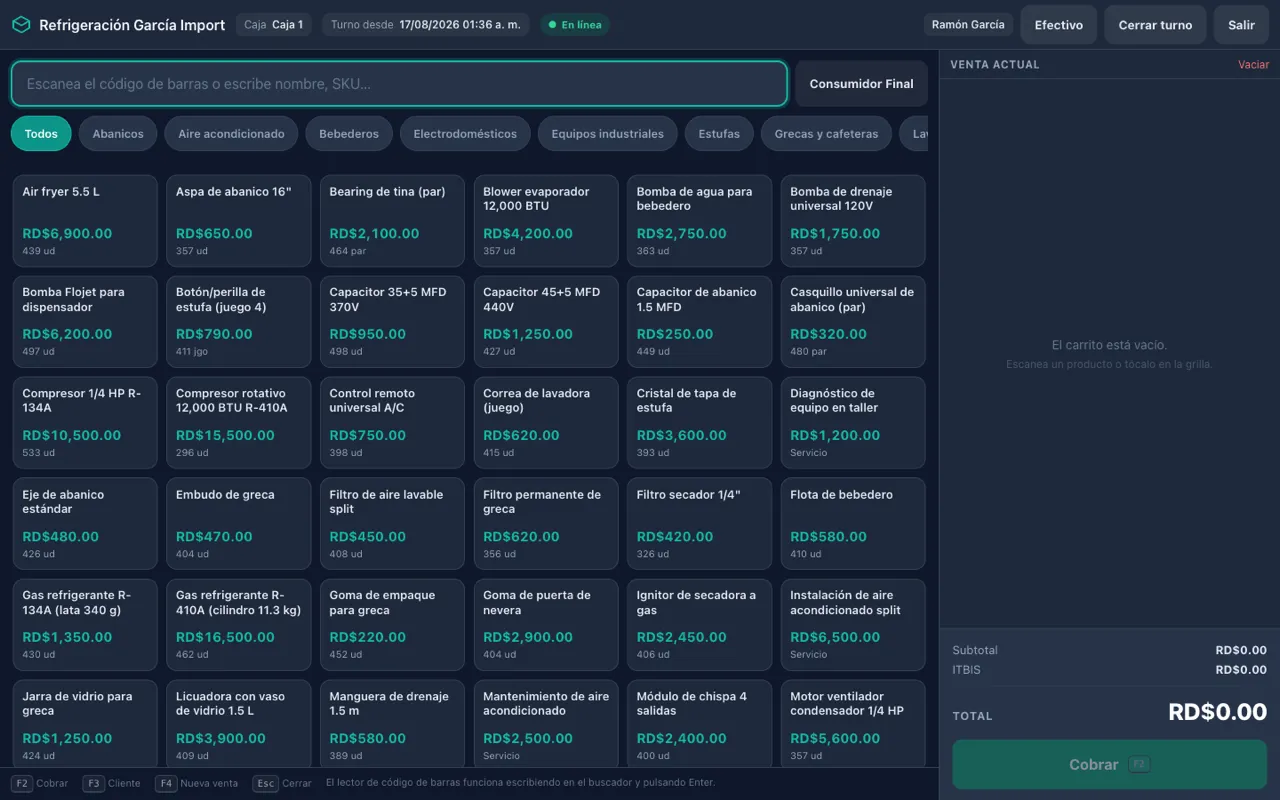Show the Grecas y cafeteras category
Image resolution: width=1280 pixels, height=800 pixels.
[x=826, y=134]
